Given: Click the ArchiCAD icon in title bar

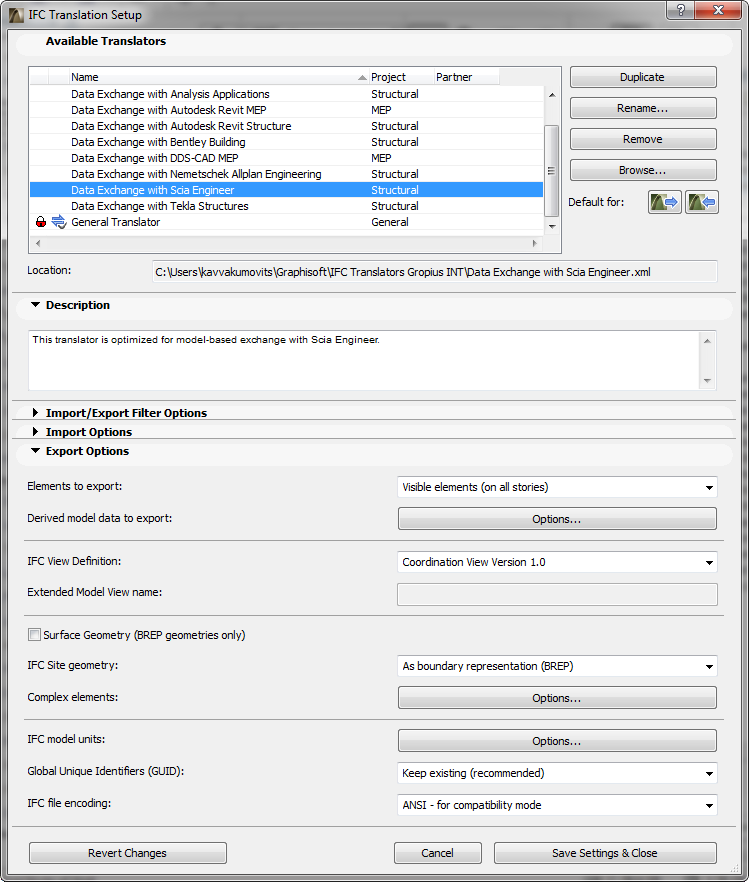Looking at the screenshot, I should (16, 15).
